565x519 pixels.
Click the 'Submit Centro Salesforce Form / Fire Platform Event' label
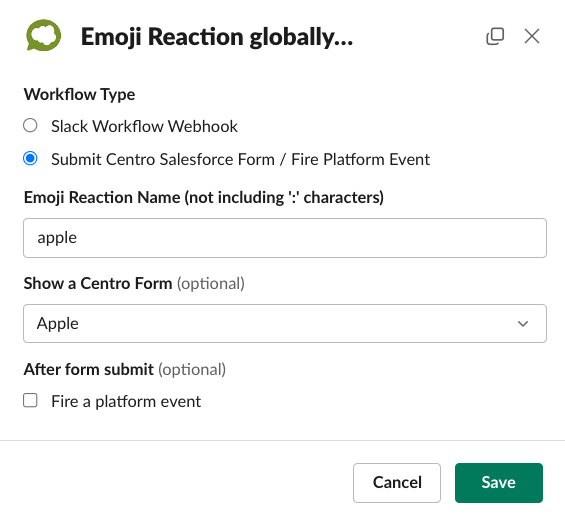tap(240, 159)
